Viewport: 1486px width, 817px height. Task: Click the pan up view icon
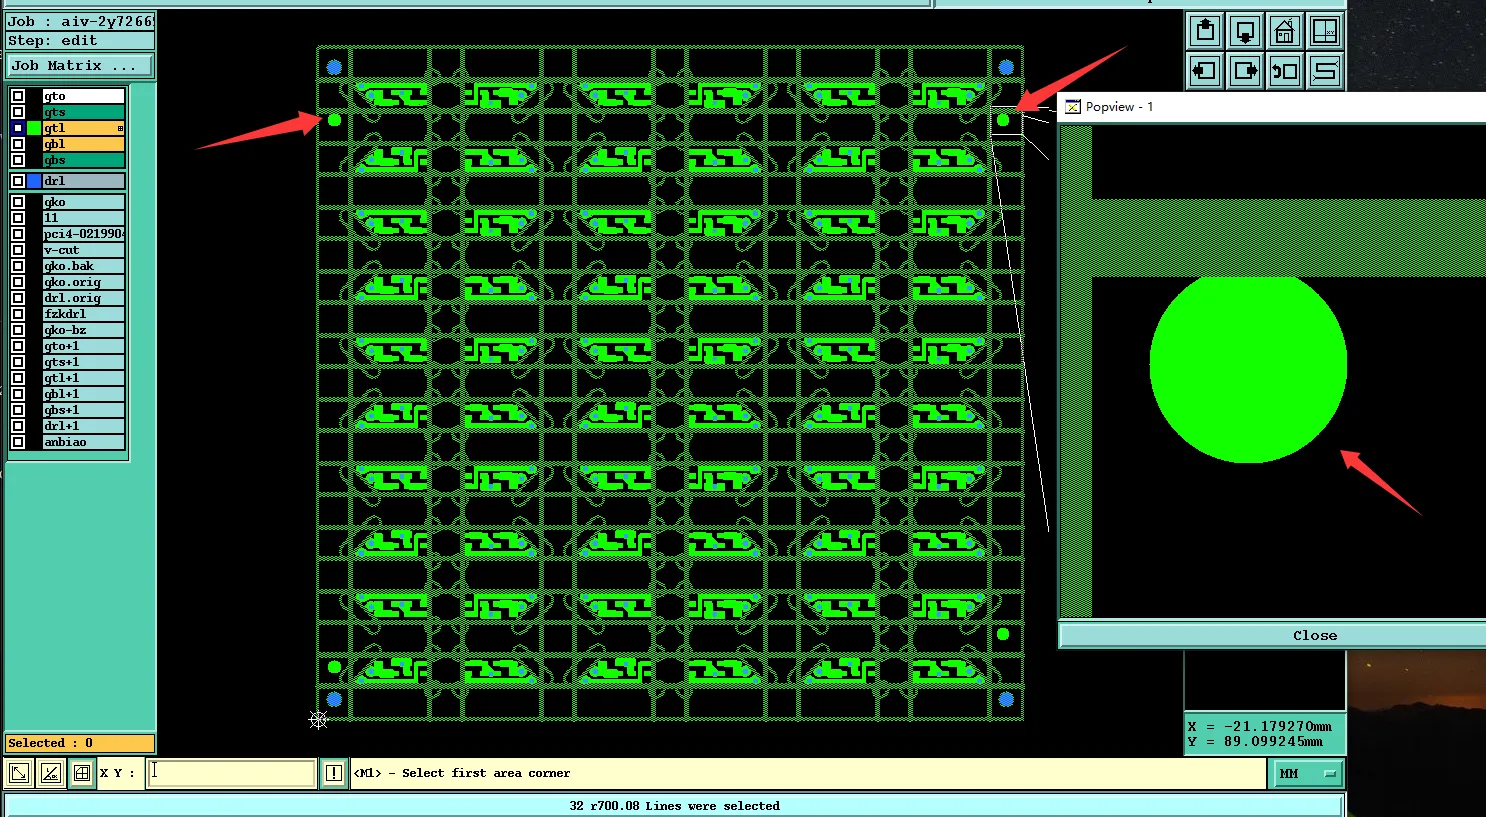1205,31
